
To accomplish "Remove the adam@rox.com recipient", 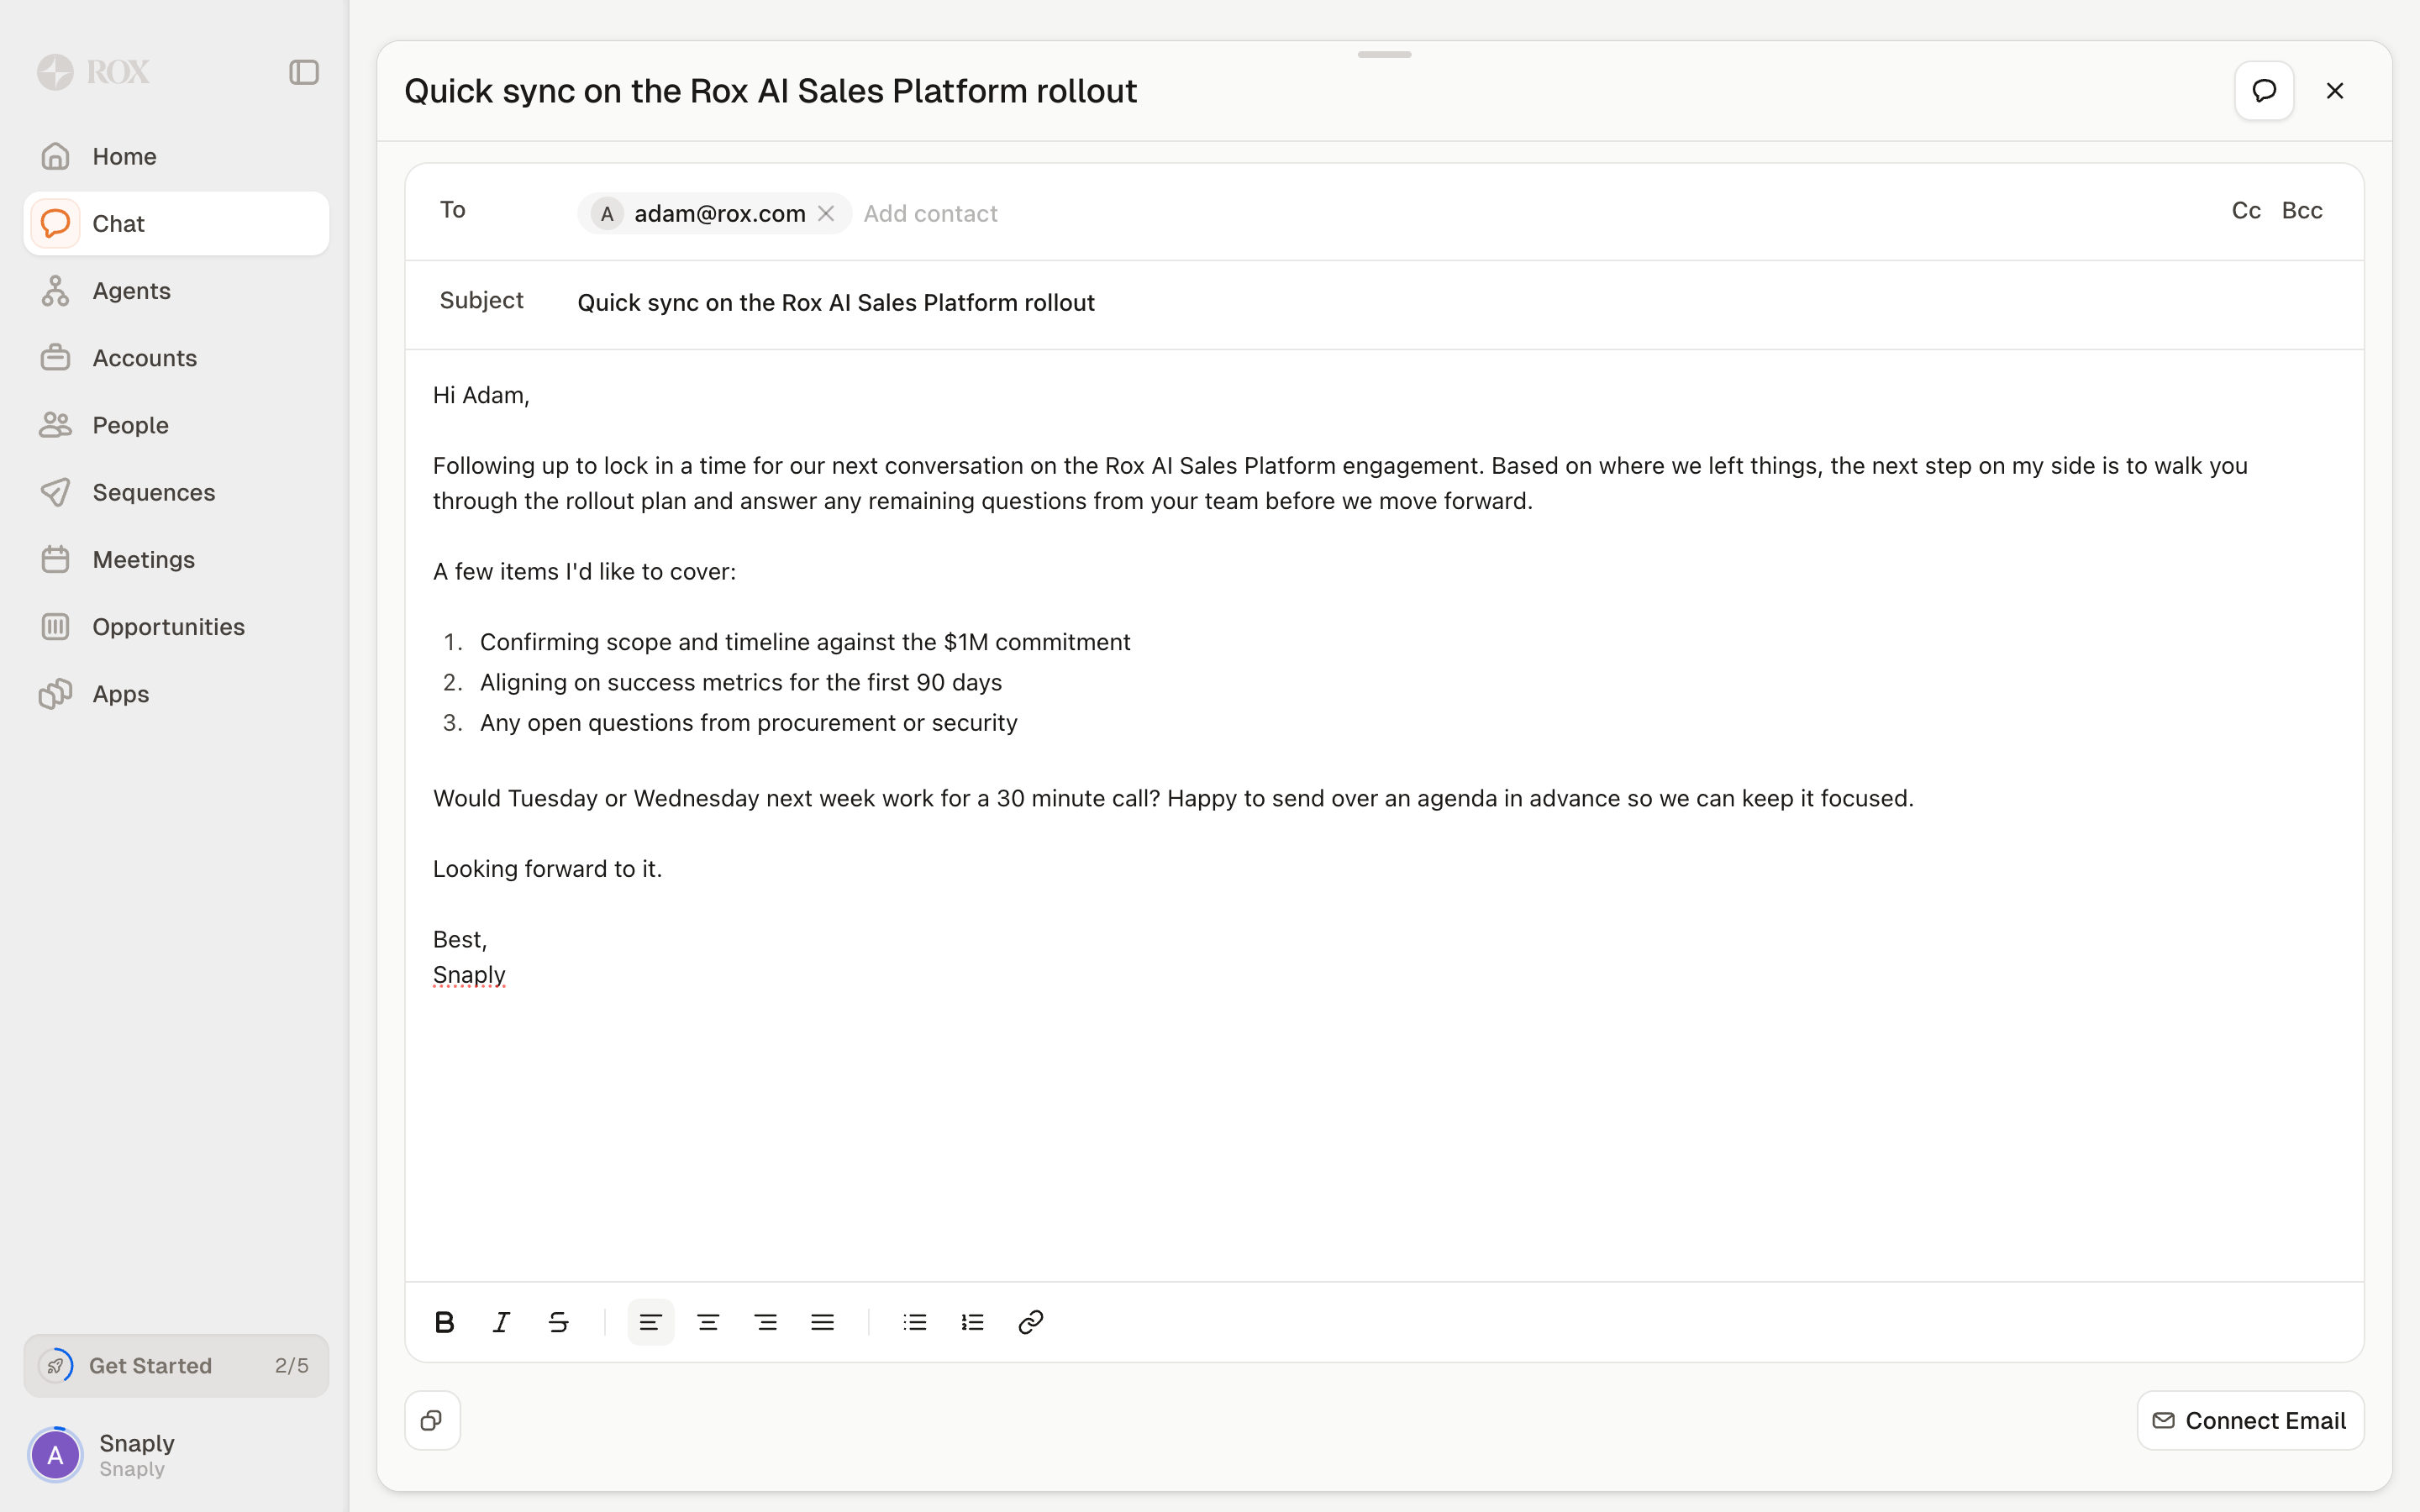I will pos(826,213).
